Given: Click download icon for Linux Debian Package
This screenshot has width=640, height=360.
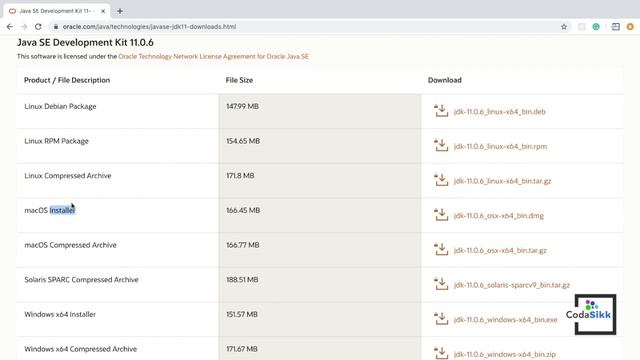Looking at the screenshot, I should (x=441, y=111).
